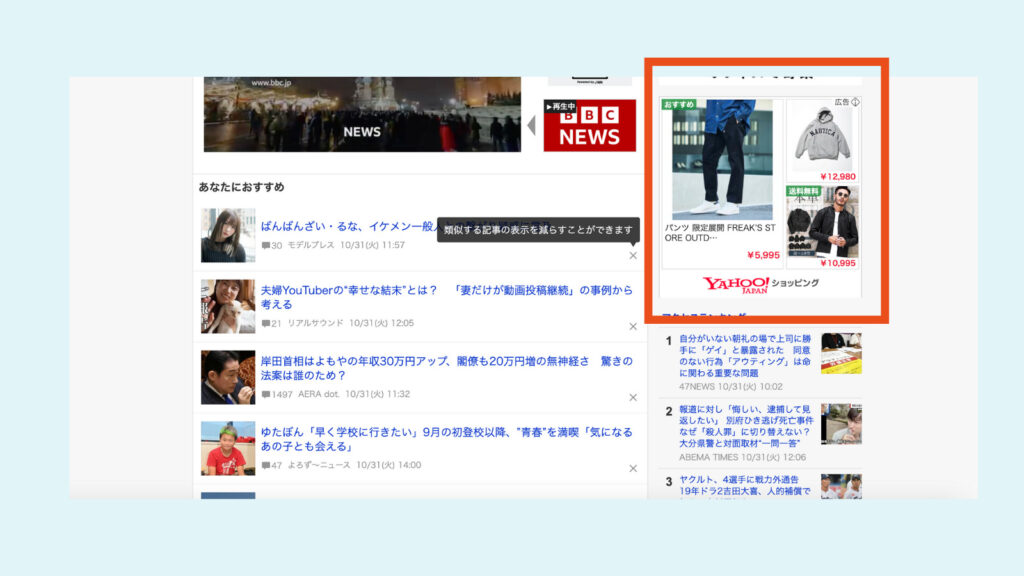Screen dimensions: 1024x576
Task: Click the Yahoo! Japan ショッピング logo
Action: 760,284
